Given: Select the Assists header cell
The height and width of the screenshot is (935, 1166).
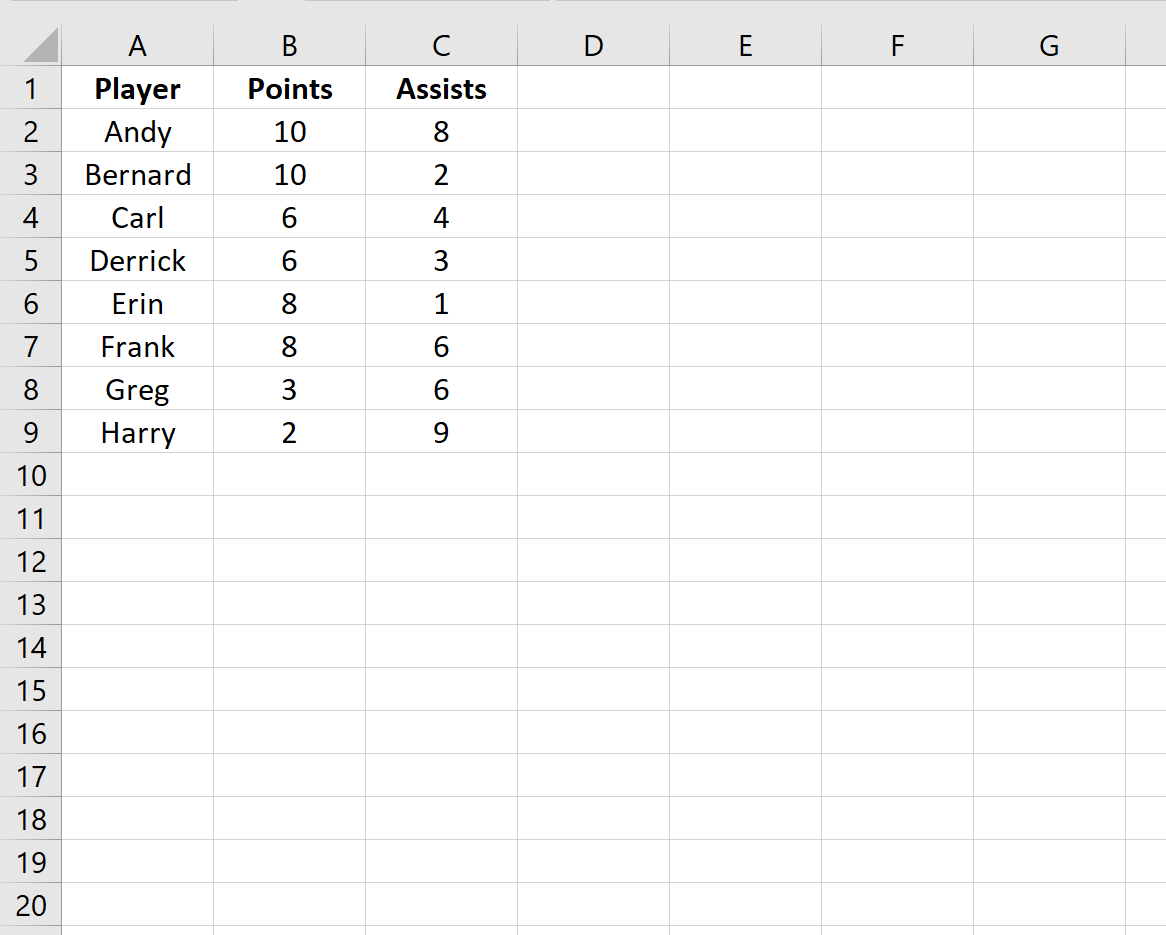Looking at the screenshot, I should (441, 89).
